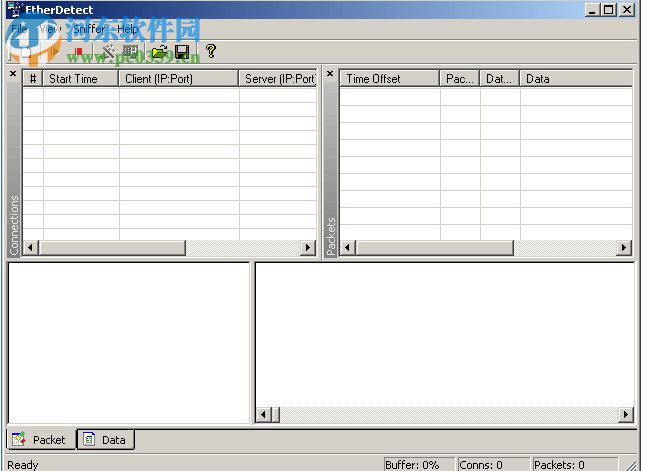Click the Conns: 0 status field

coord(493,465)
